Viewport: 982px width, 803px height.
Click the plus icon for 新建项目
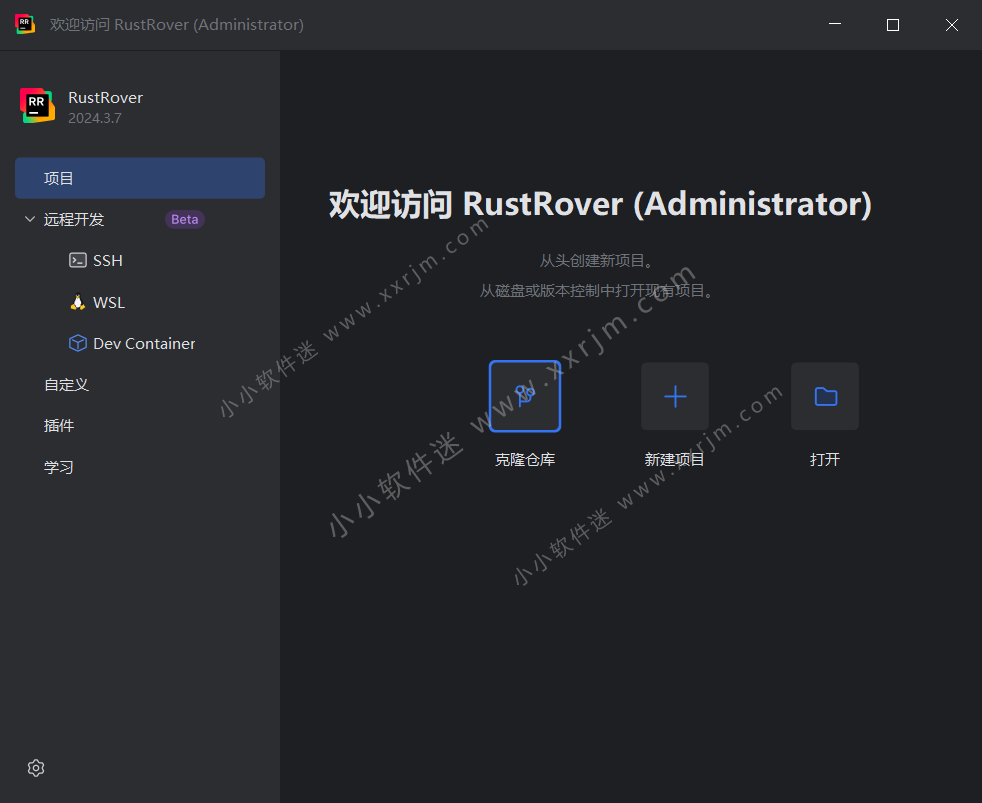(x=675, y=396)
